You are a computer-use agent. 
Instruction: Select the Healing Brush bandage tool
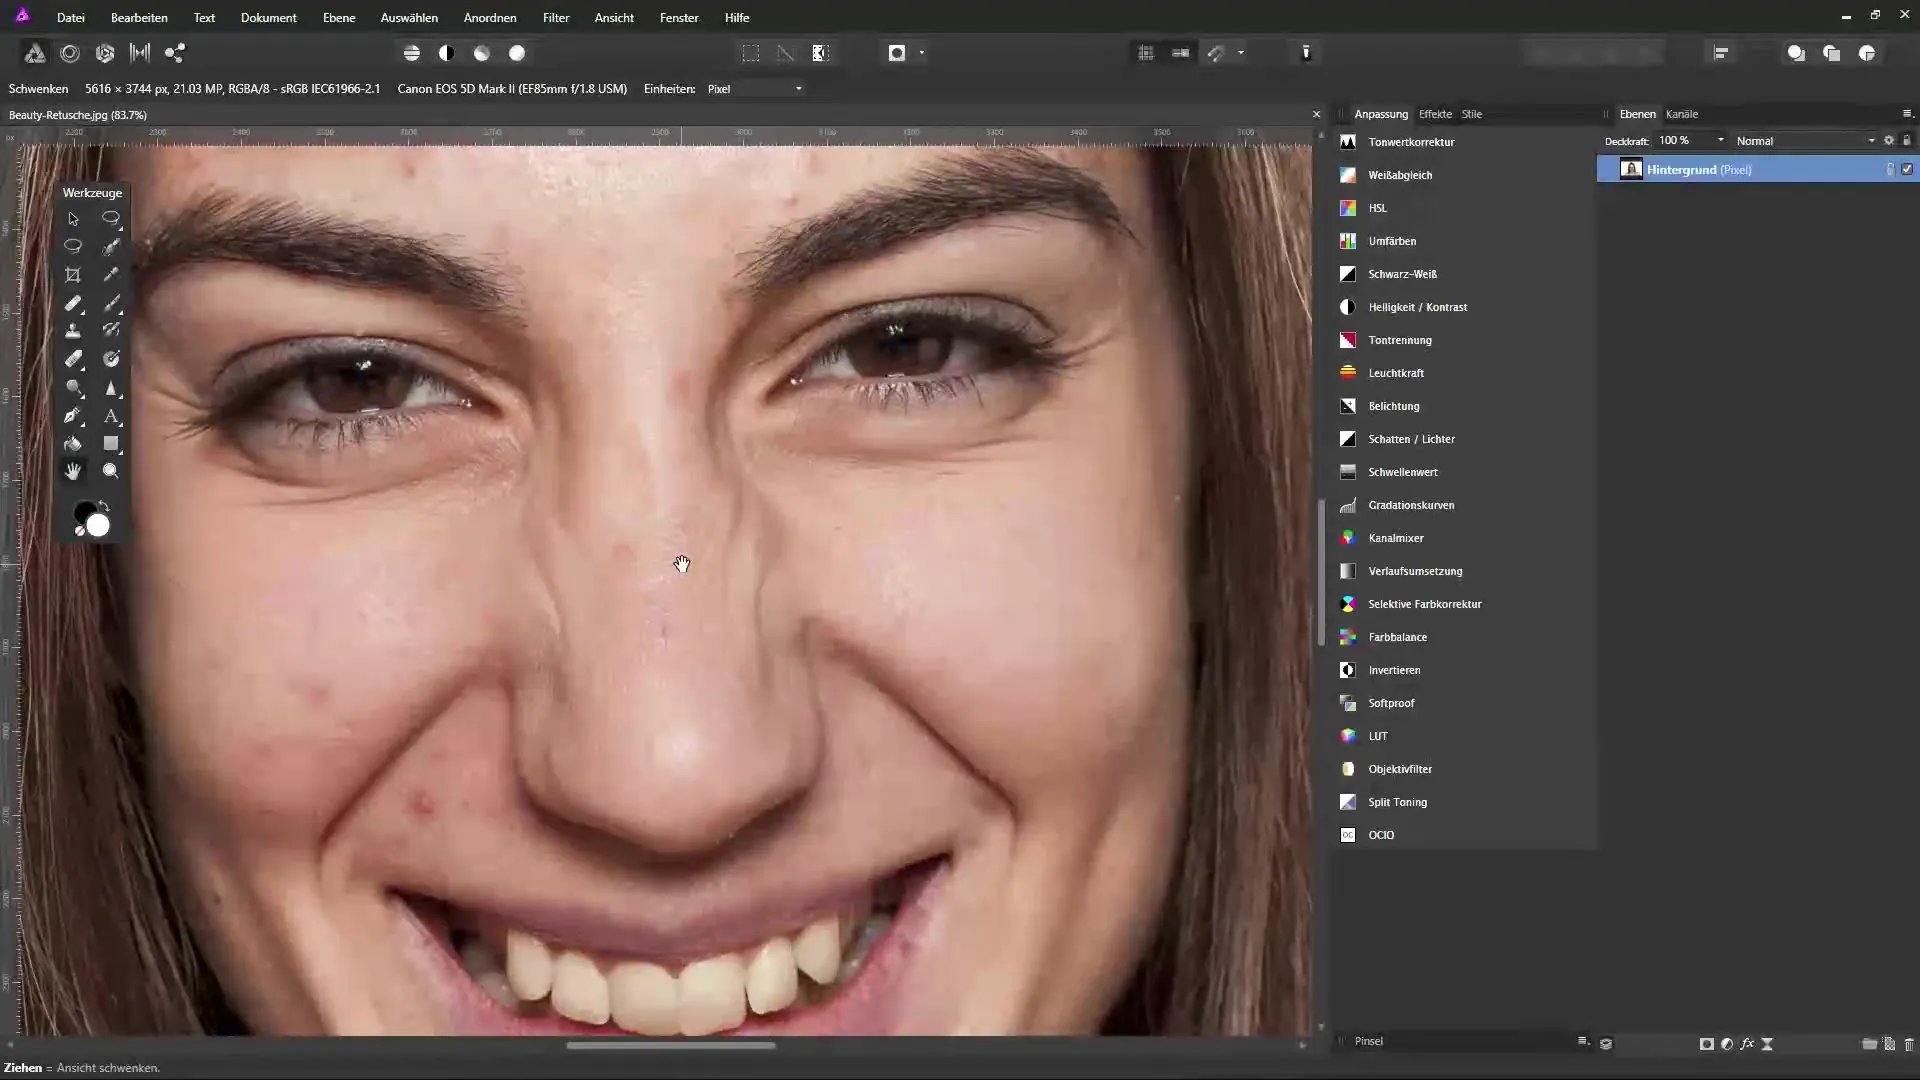73,303
